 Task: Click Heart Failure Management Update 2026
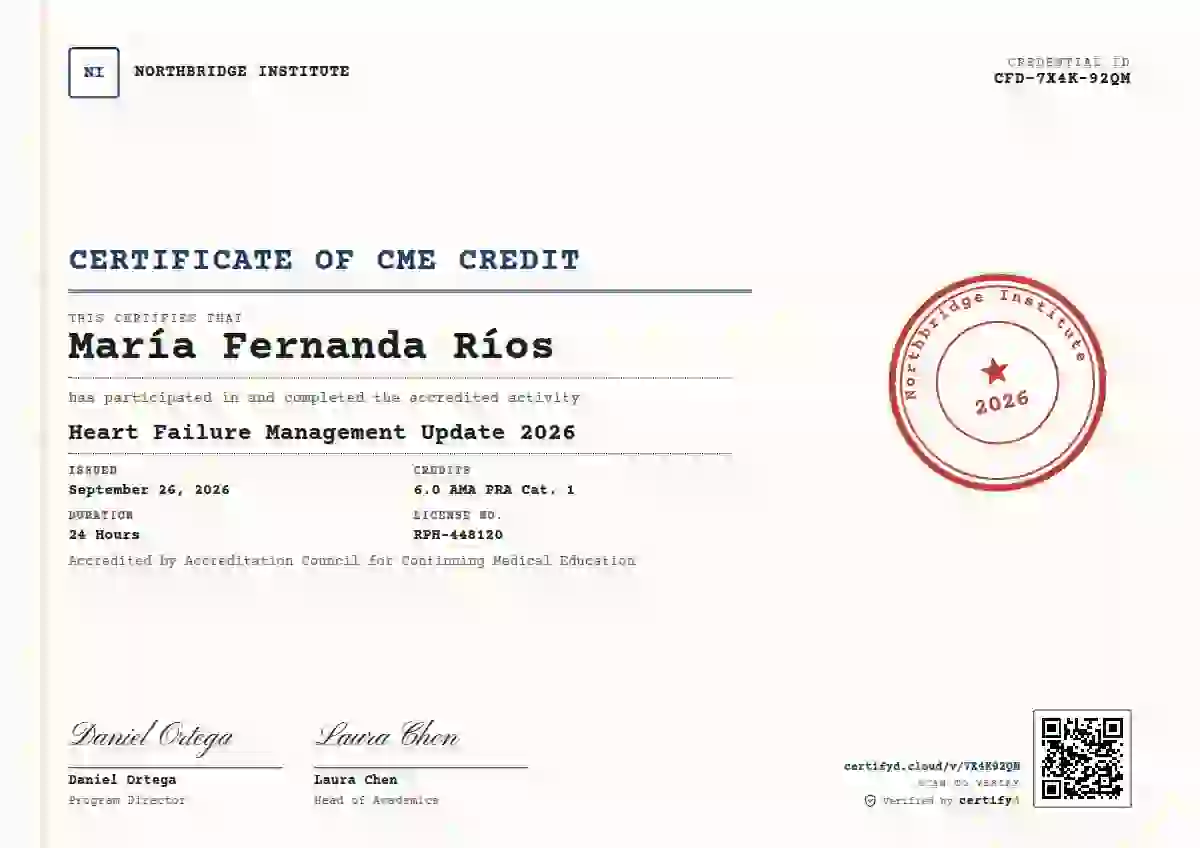[x=322, y=432]
